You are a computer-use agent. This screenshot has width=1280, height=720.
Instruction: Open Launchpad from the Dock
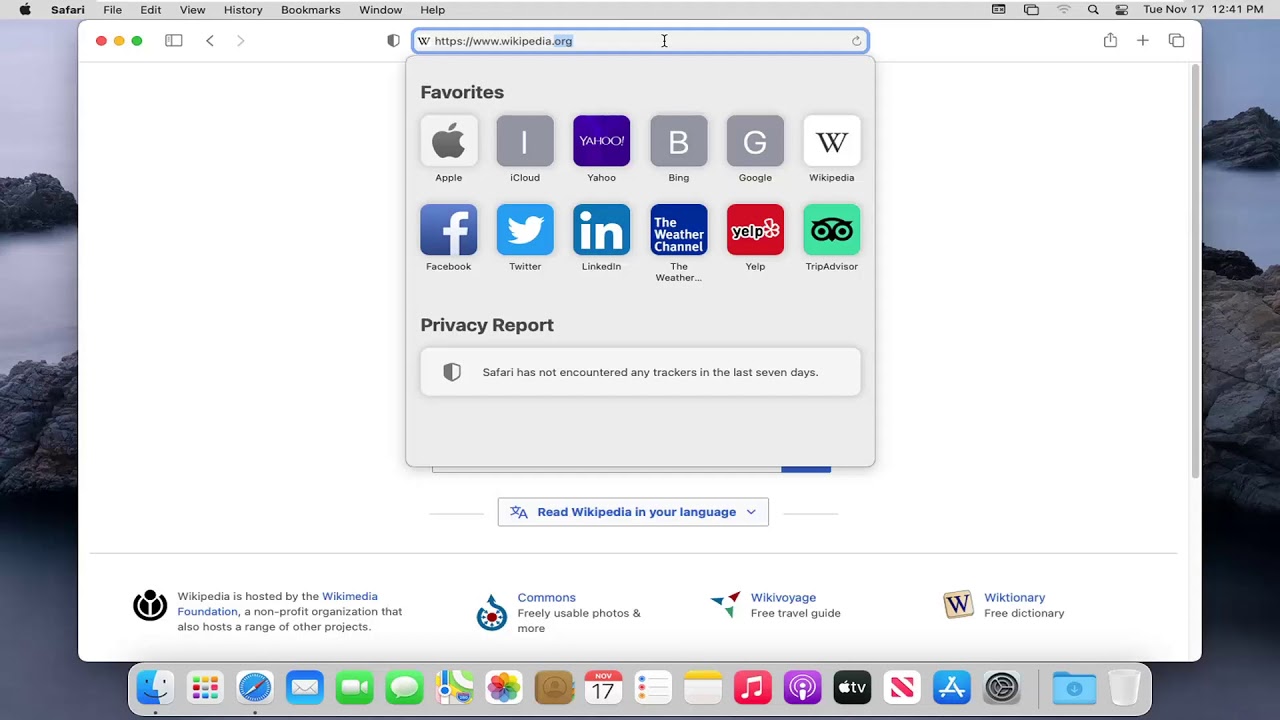205,688
